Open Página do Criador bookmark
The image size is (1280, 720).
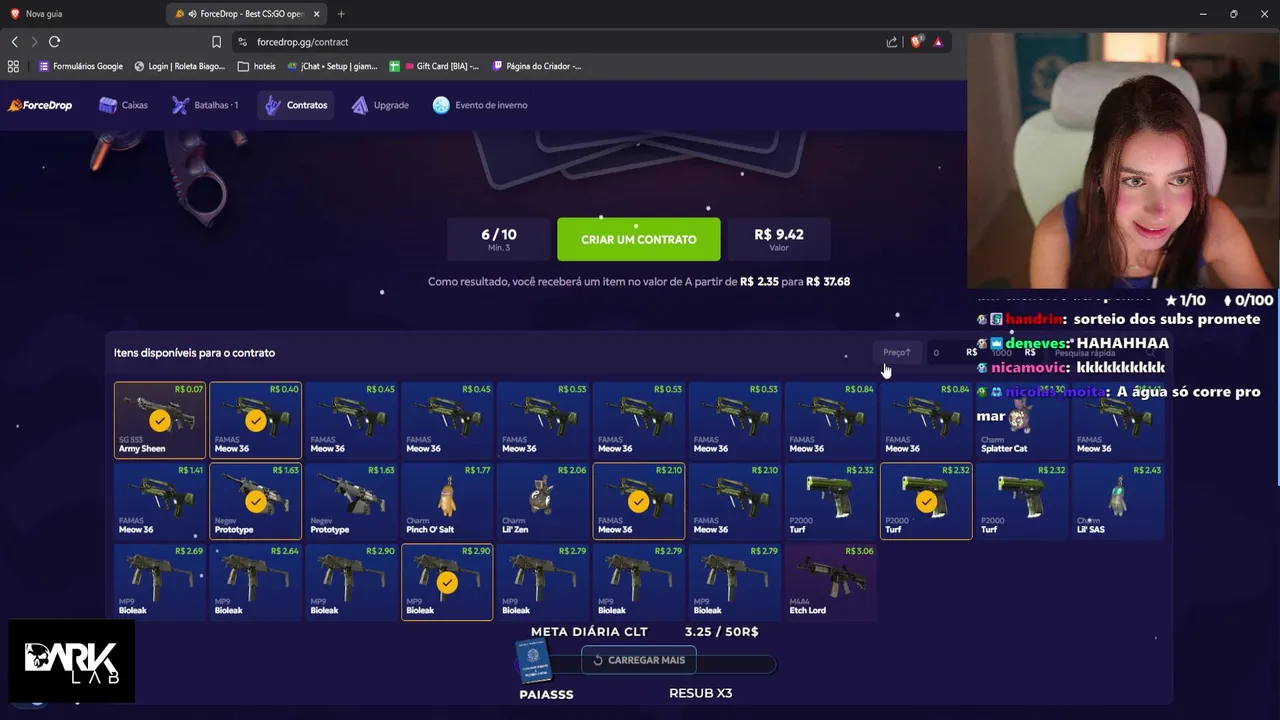coord(537,66)
